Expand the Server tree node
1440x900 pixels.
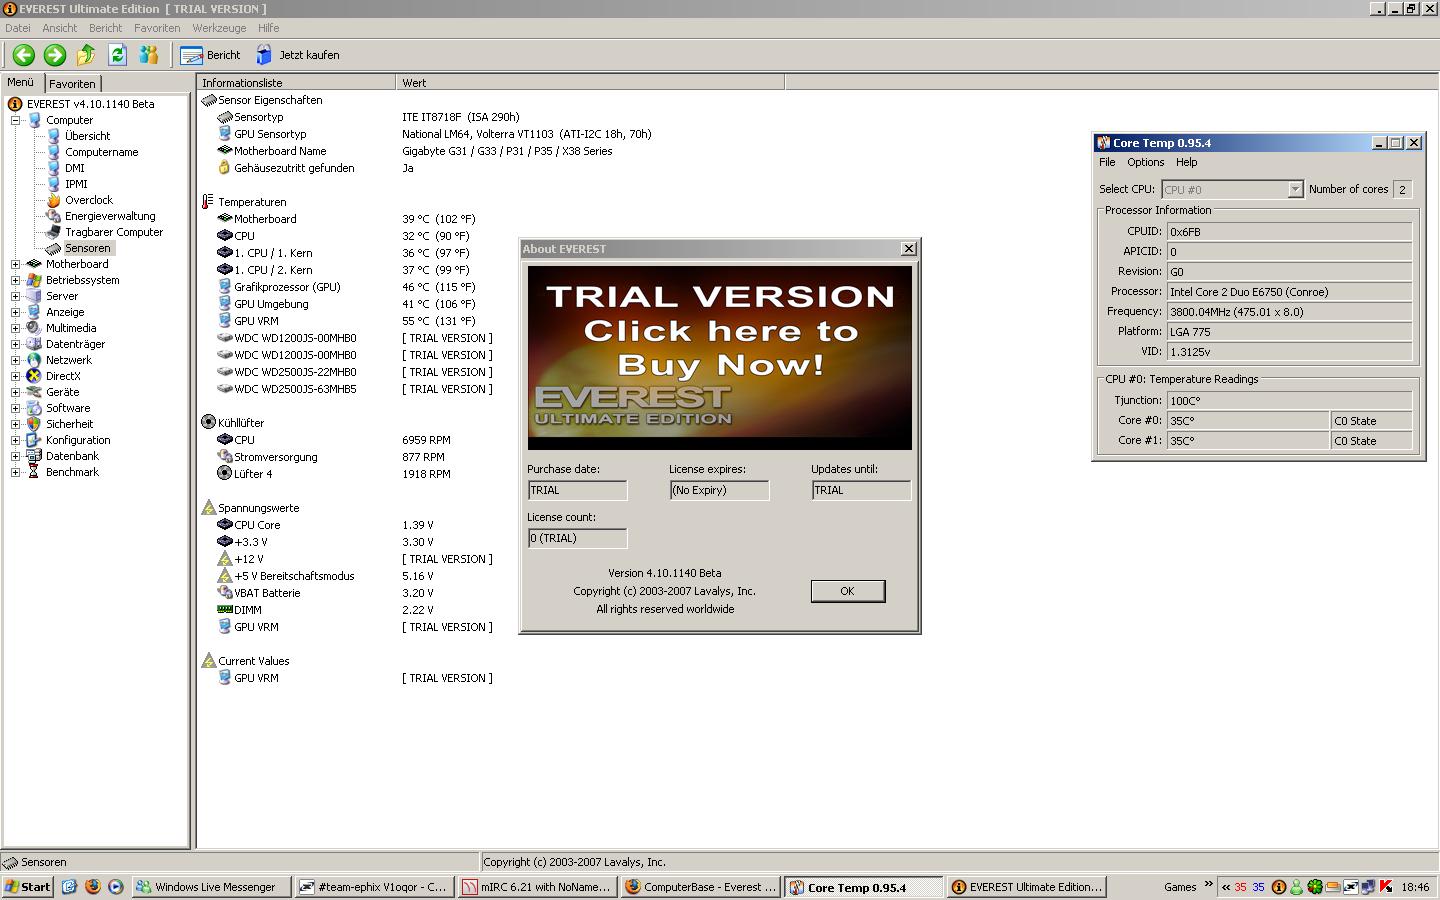pos(16,296)
